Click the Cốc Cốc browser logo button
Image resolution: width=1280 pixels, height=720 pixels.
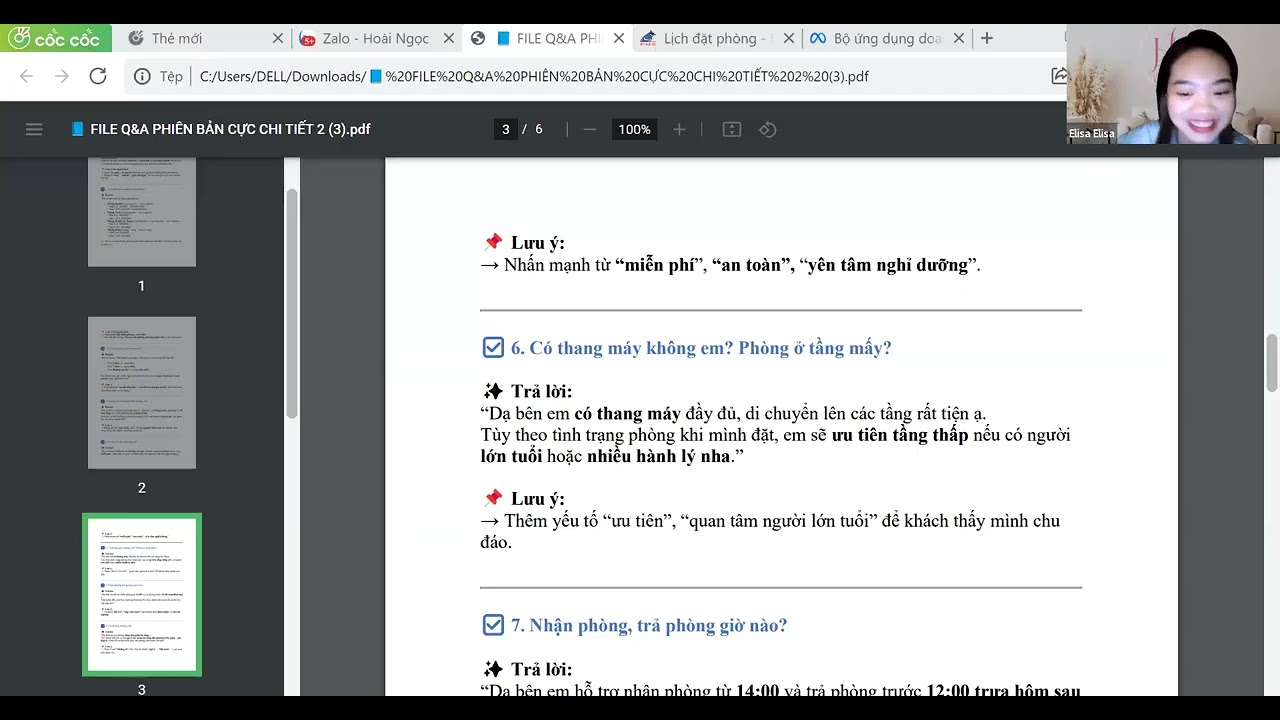pos(55,38)
